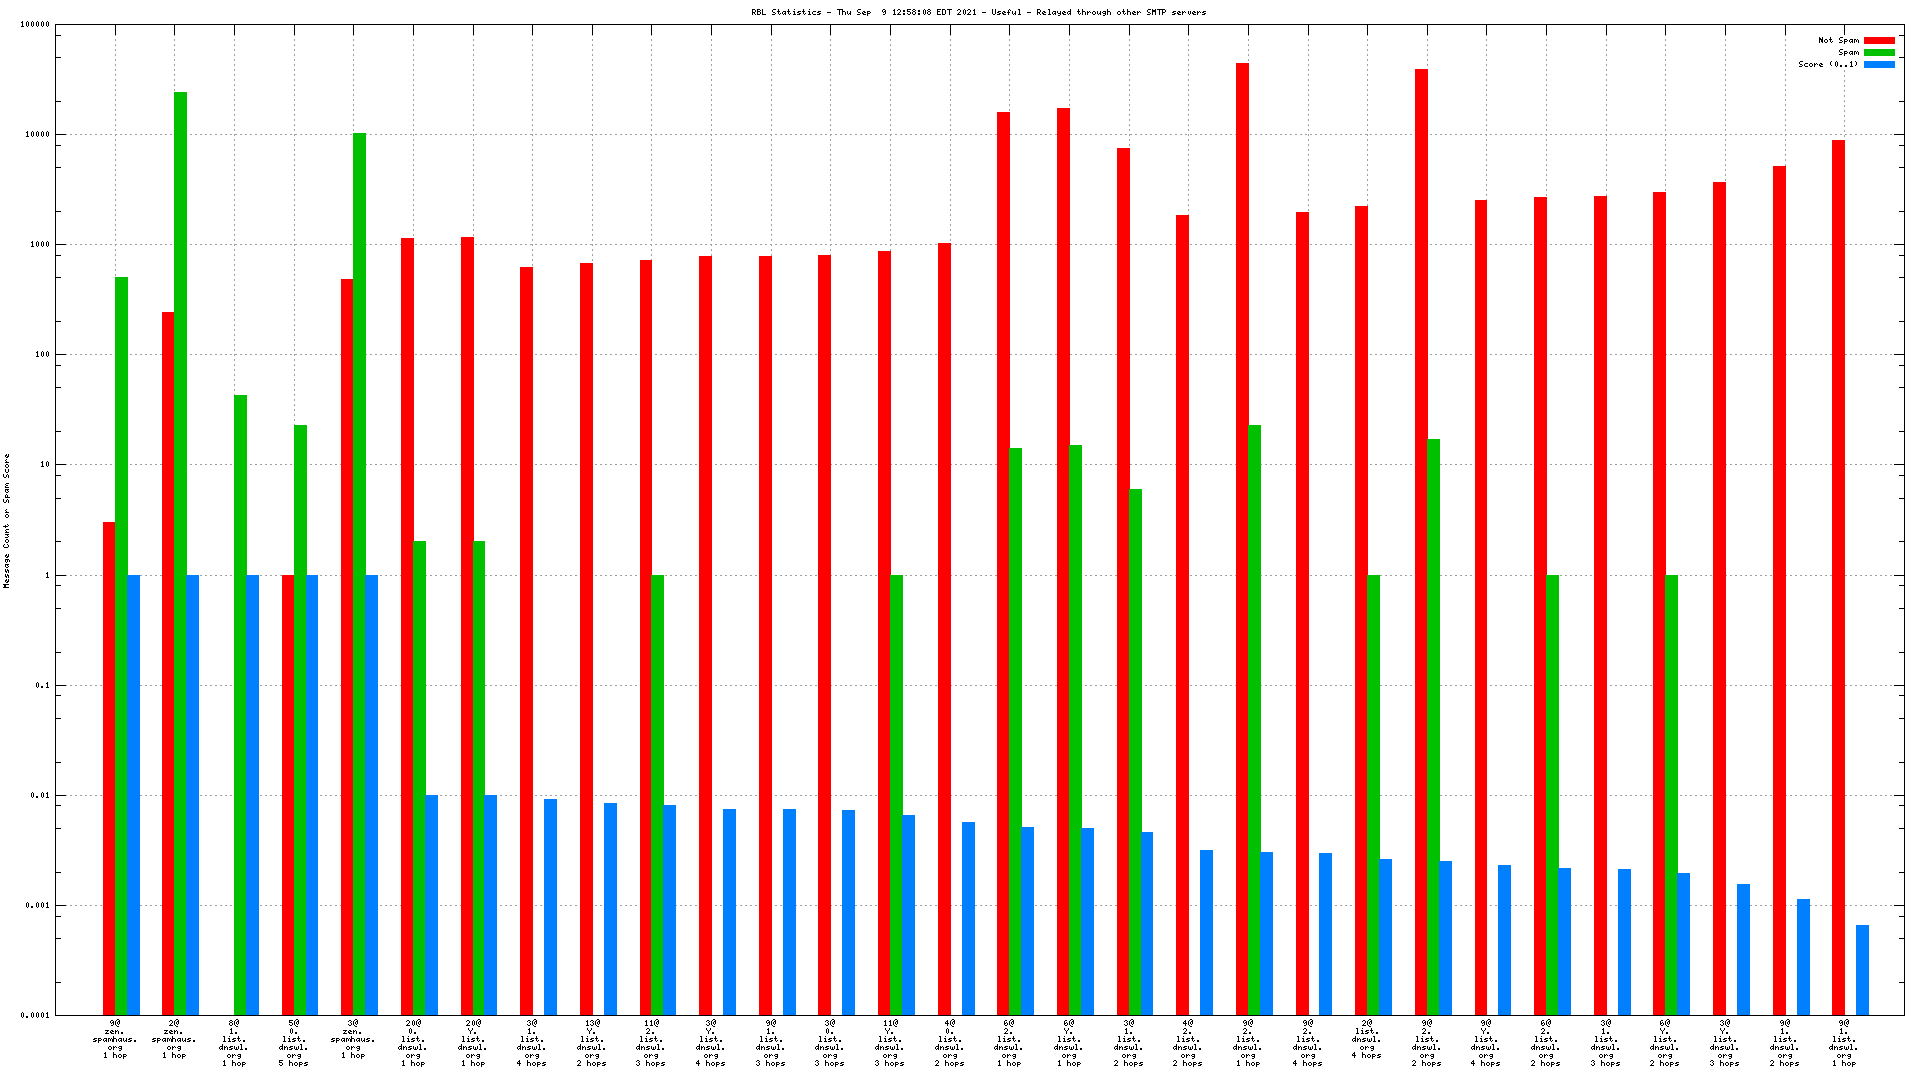
Task: Click the shortest blue Score bar at far right
Action: [1862, 970]
